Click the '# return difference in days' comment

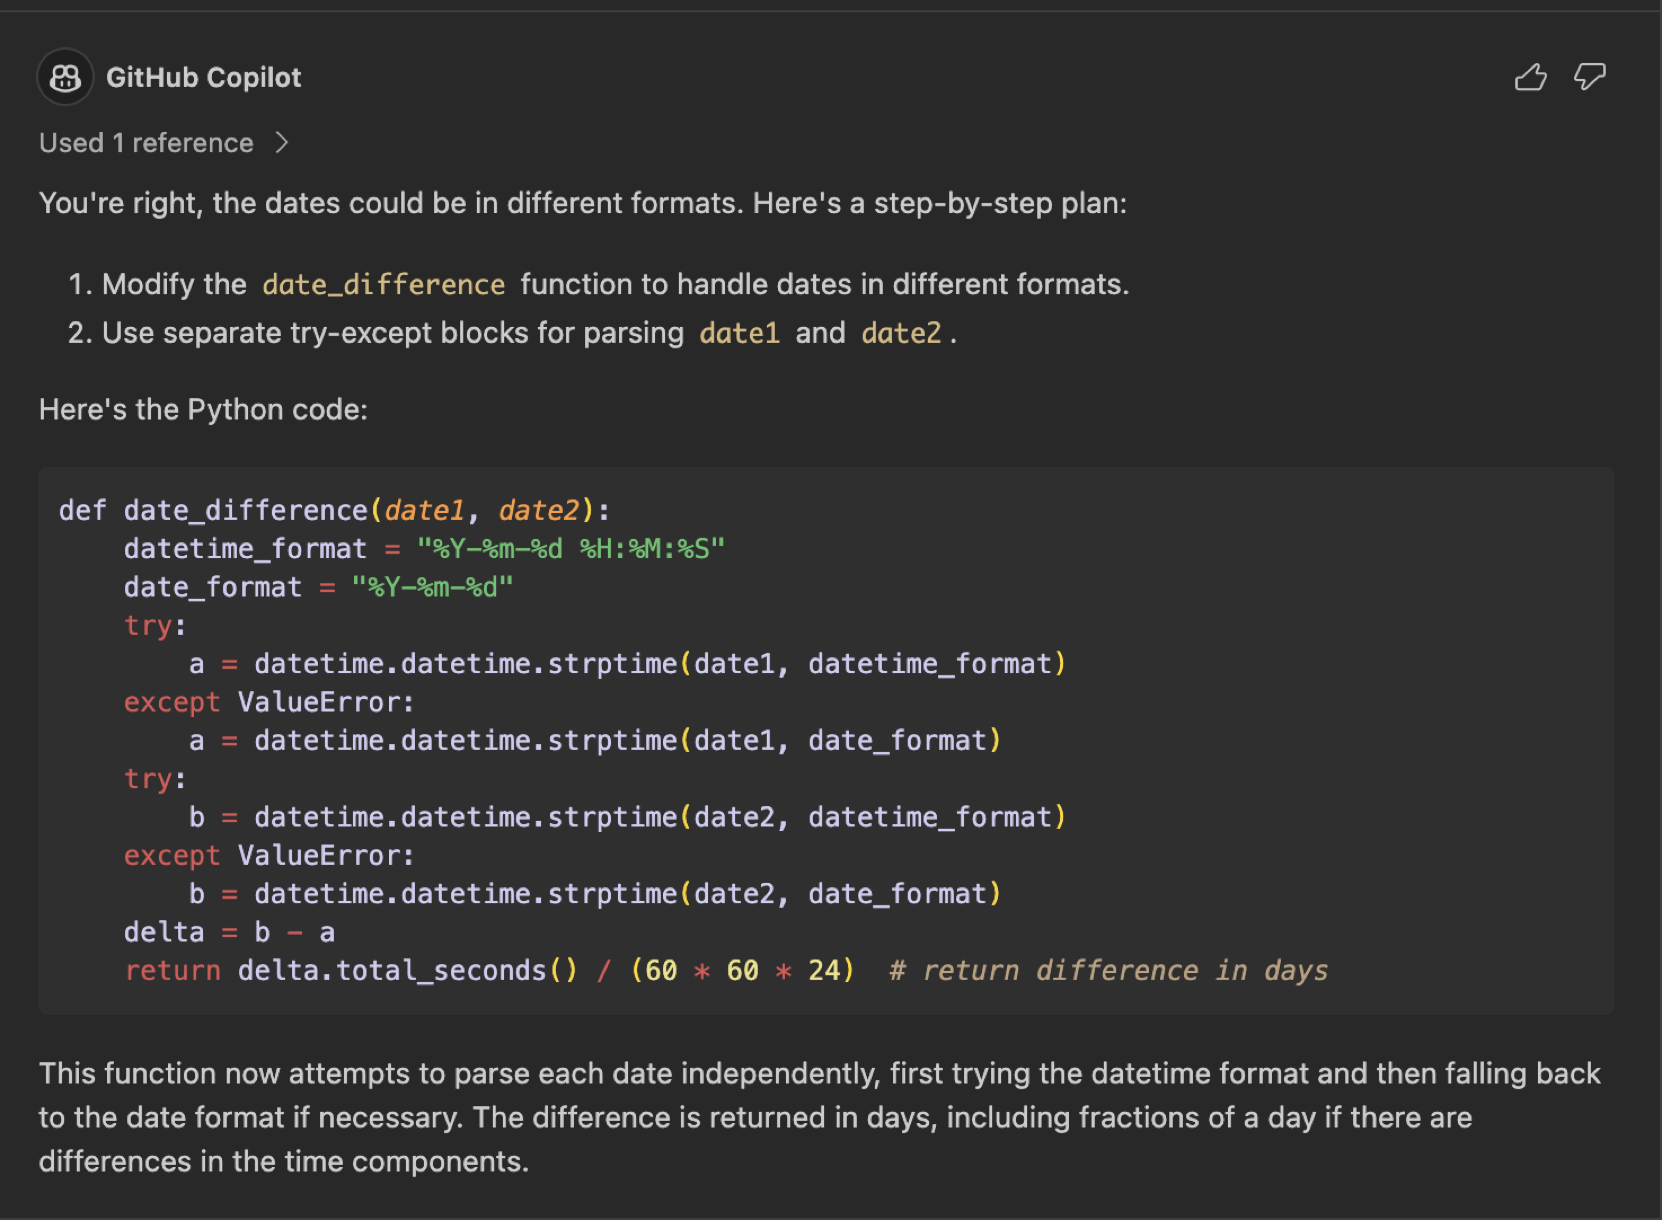(1108, 970)
